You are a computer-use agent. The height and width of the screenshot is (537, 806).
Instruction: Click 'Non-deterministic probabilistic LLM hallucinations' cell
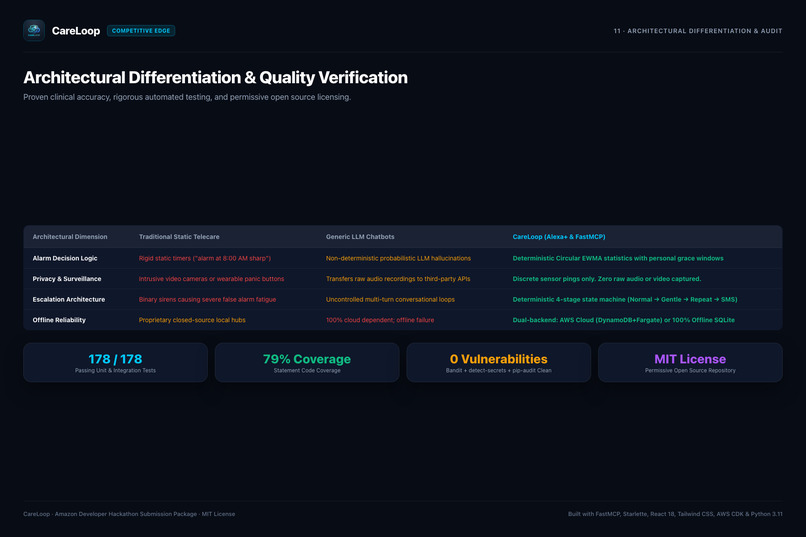[x=398, y=258]
